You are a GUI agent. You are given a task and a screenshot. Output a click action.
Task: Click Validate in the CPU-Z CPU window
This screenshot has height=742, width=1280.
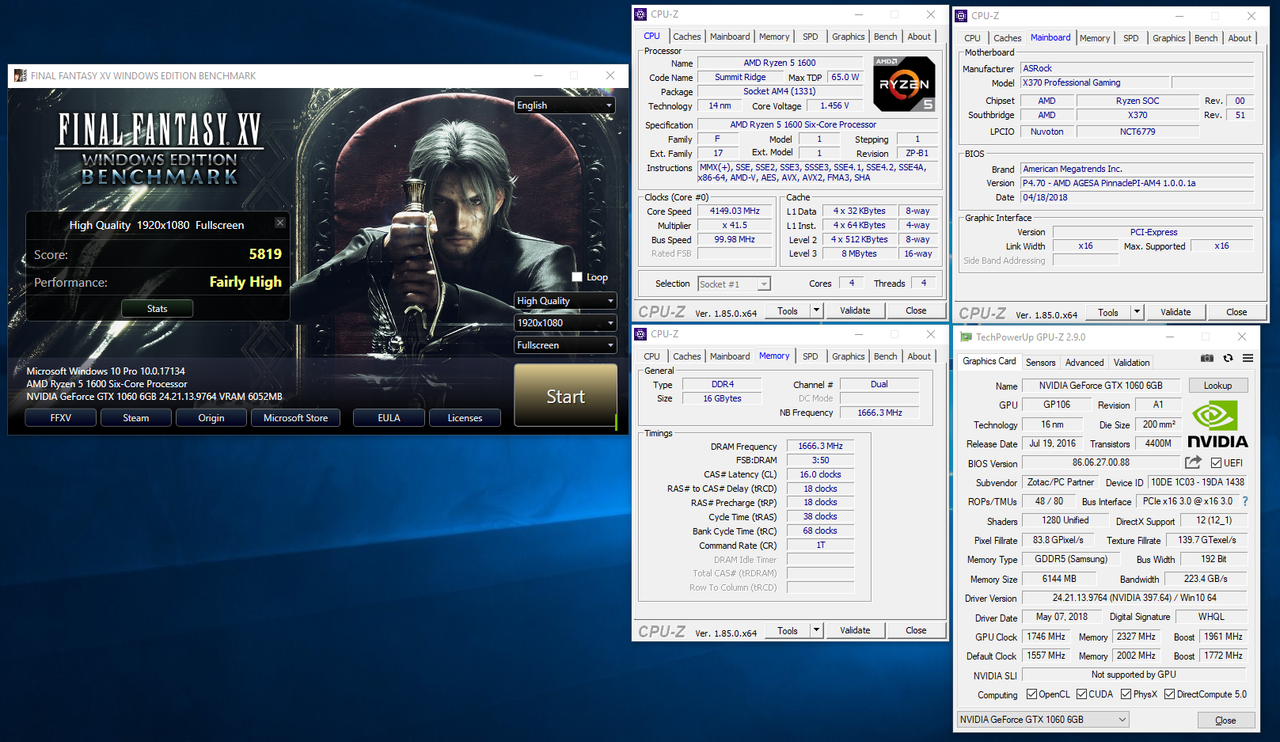[x=855, y=311]
